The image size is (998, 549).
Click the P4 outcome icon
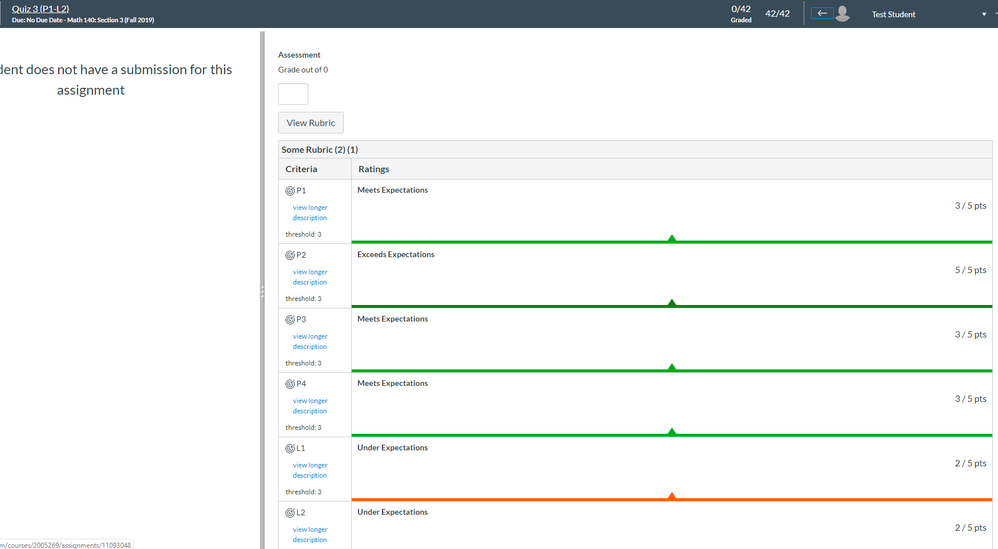290,384
